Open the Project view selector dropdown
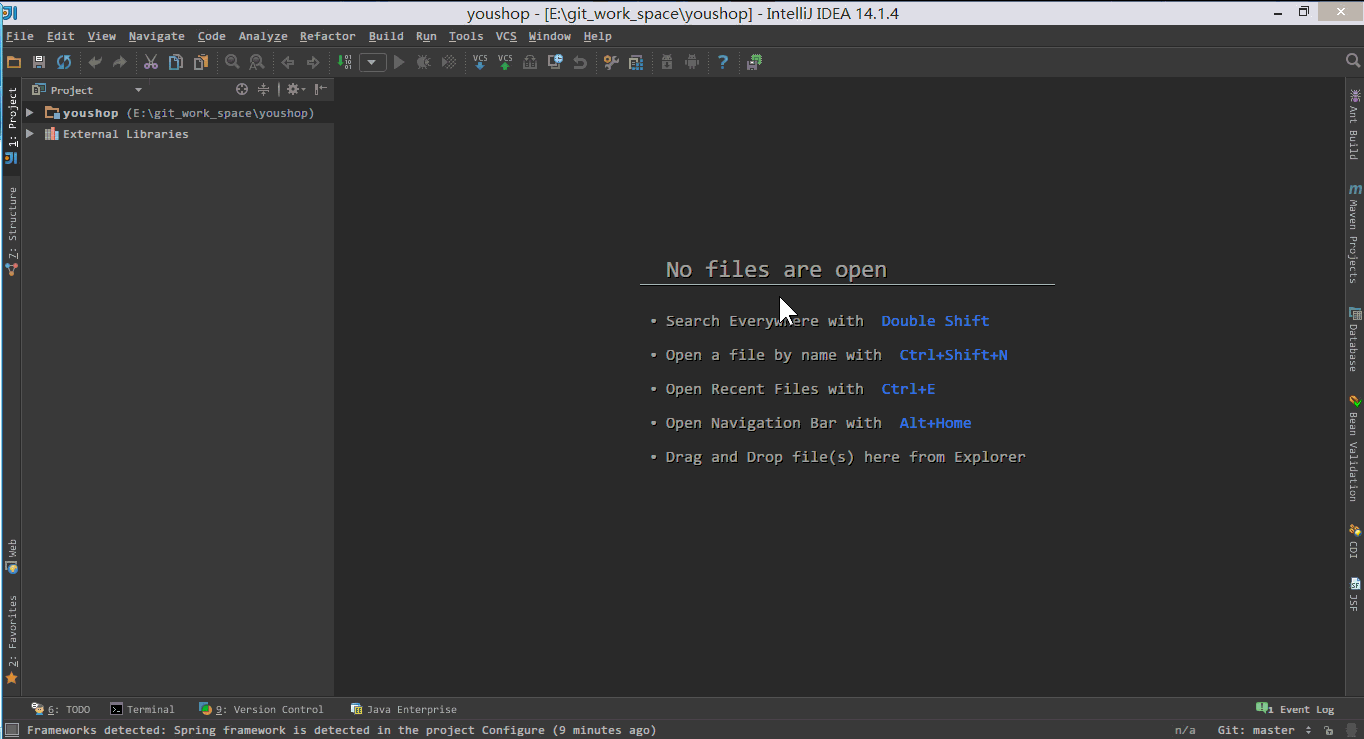The height and width of the screenshot is (739, 1364). [x=138, y=90]
